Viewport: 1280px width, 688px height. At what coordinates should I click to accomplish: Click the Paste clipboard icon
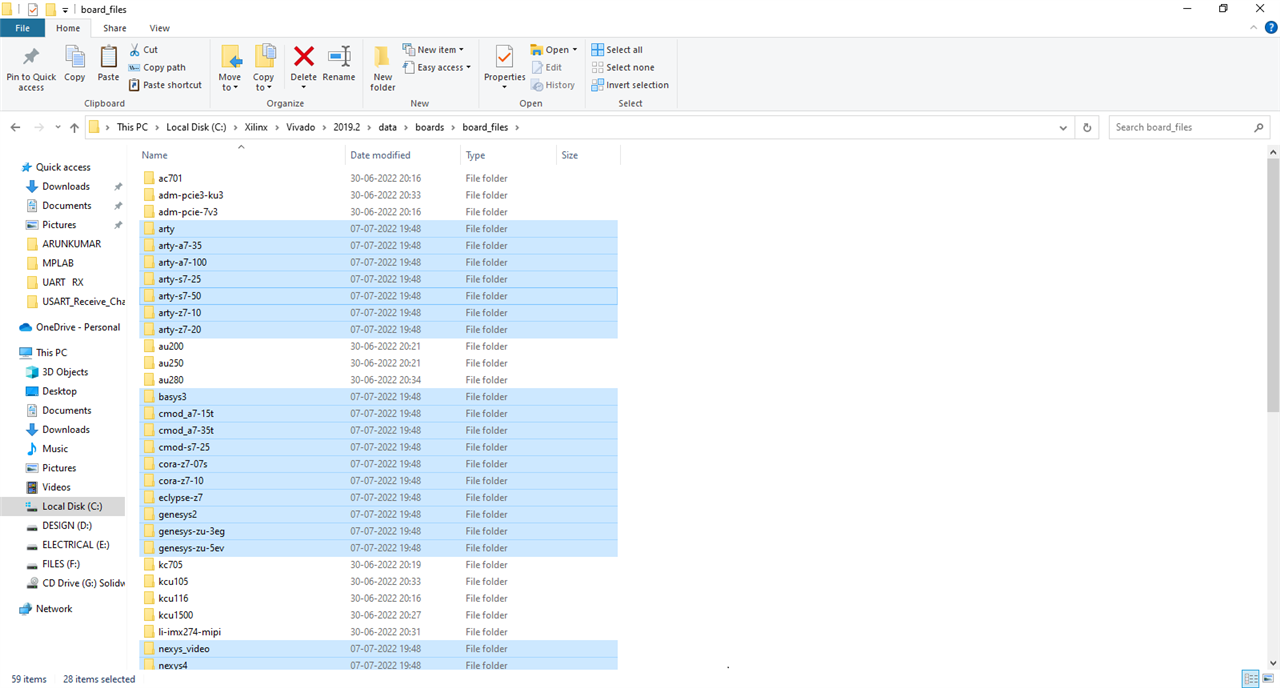coord(108,56)
